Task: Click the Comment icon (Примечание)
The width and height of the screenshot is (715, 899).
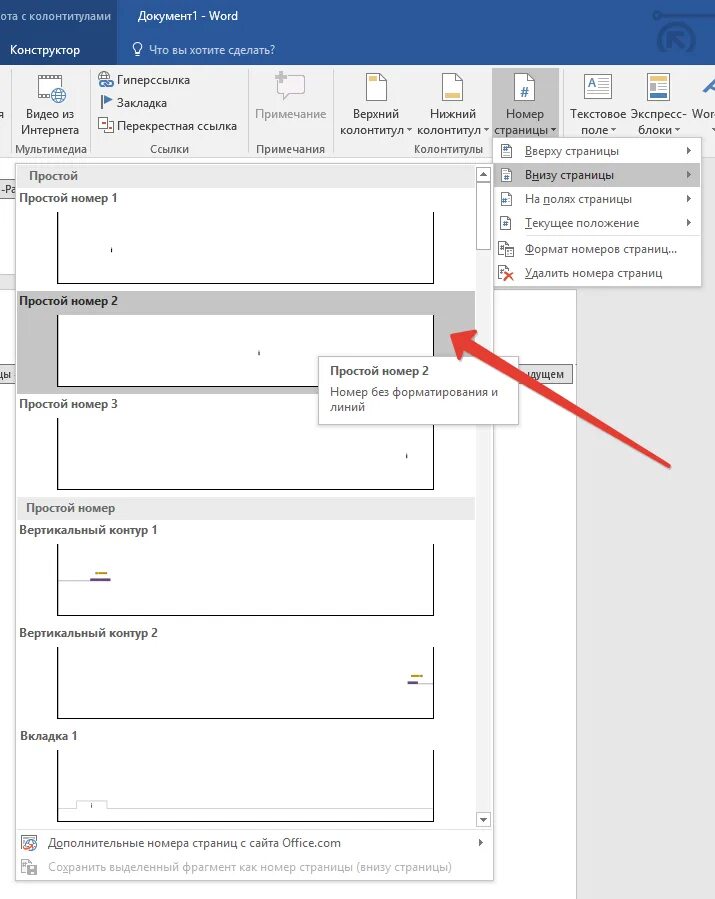Action: pyautogui.click(x=290, y=86)
